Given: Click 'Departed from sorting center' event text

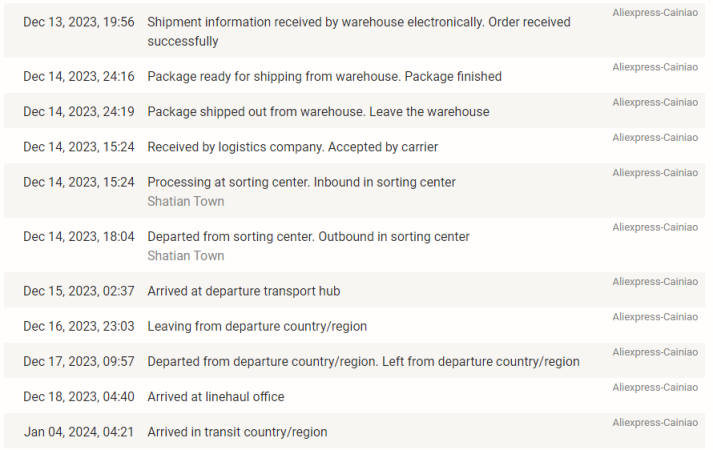Looking at the screenshot, I should click(308, 237).
